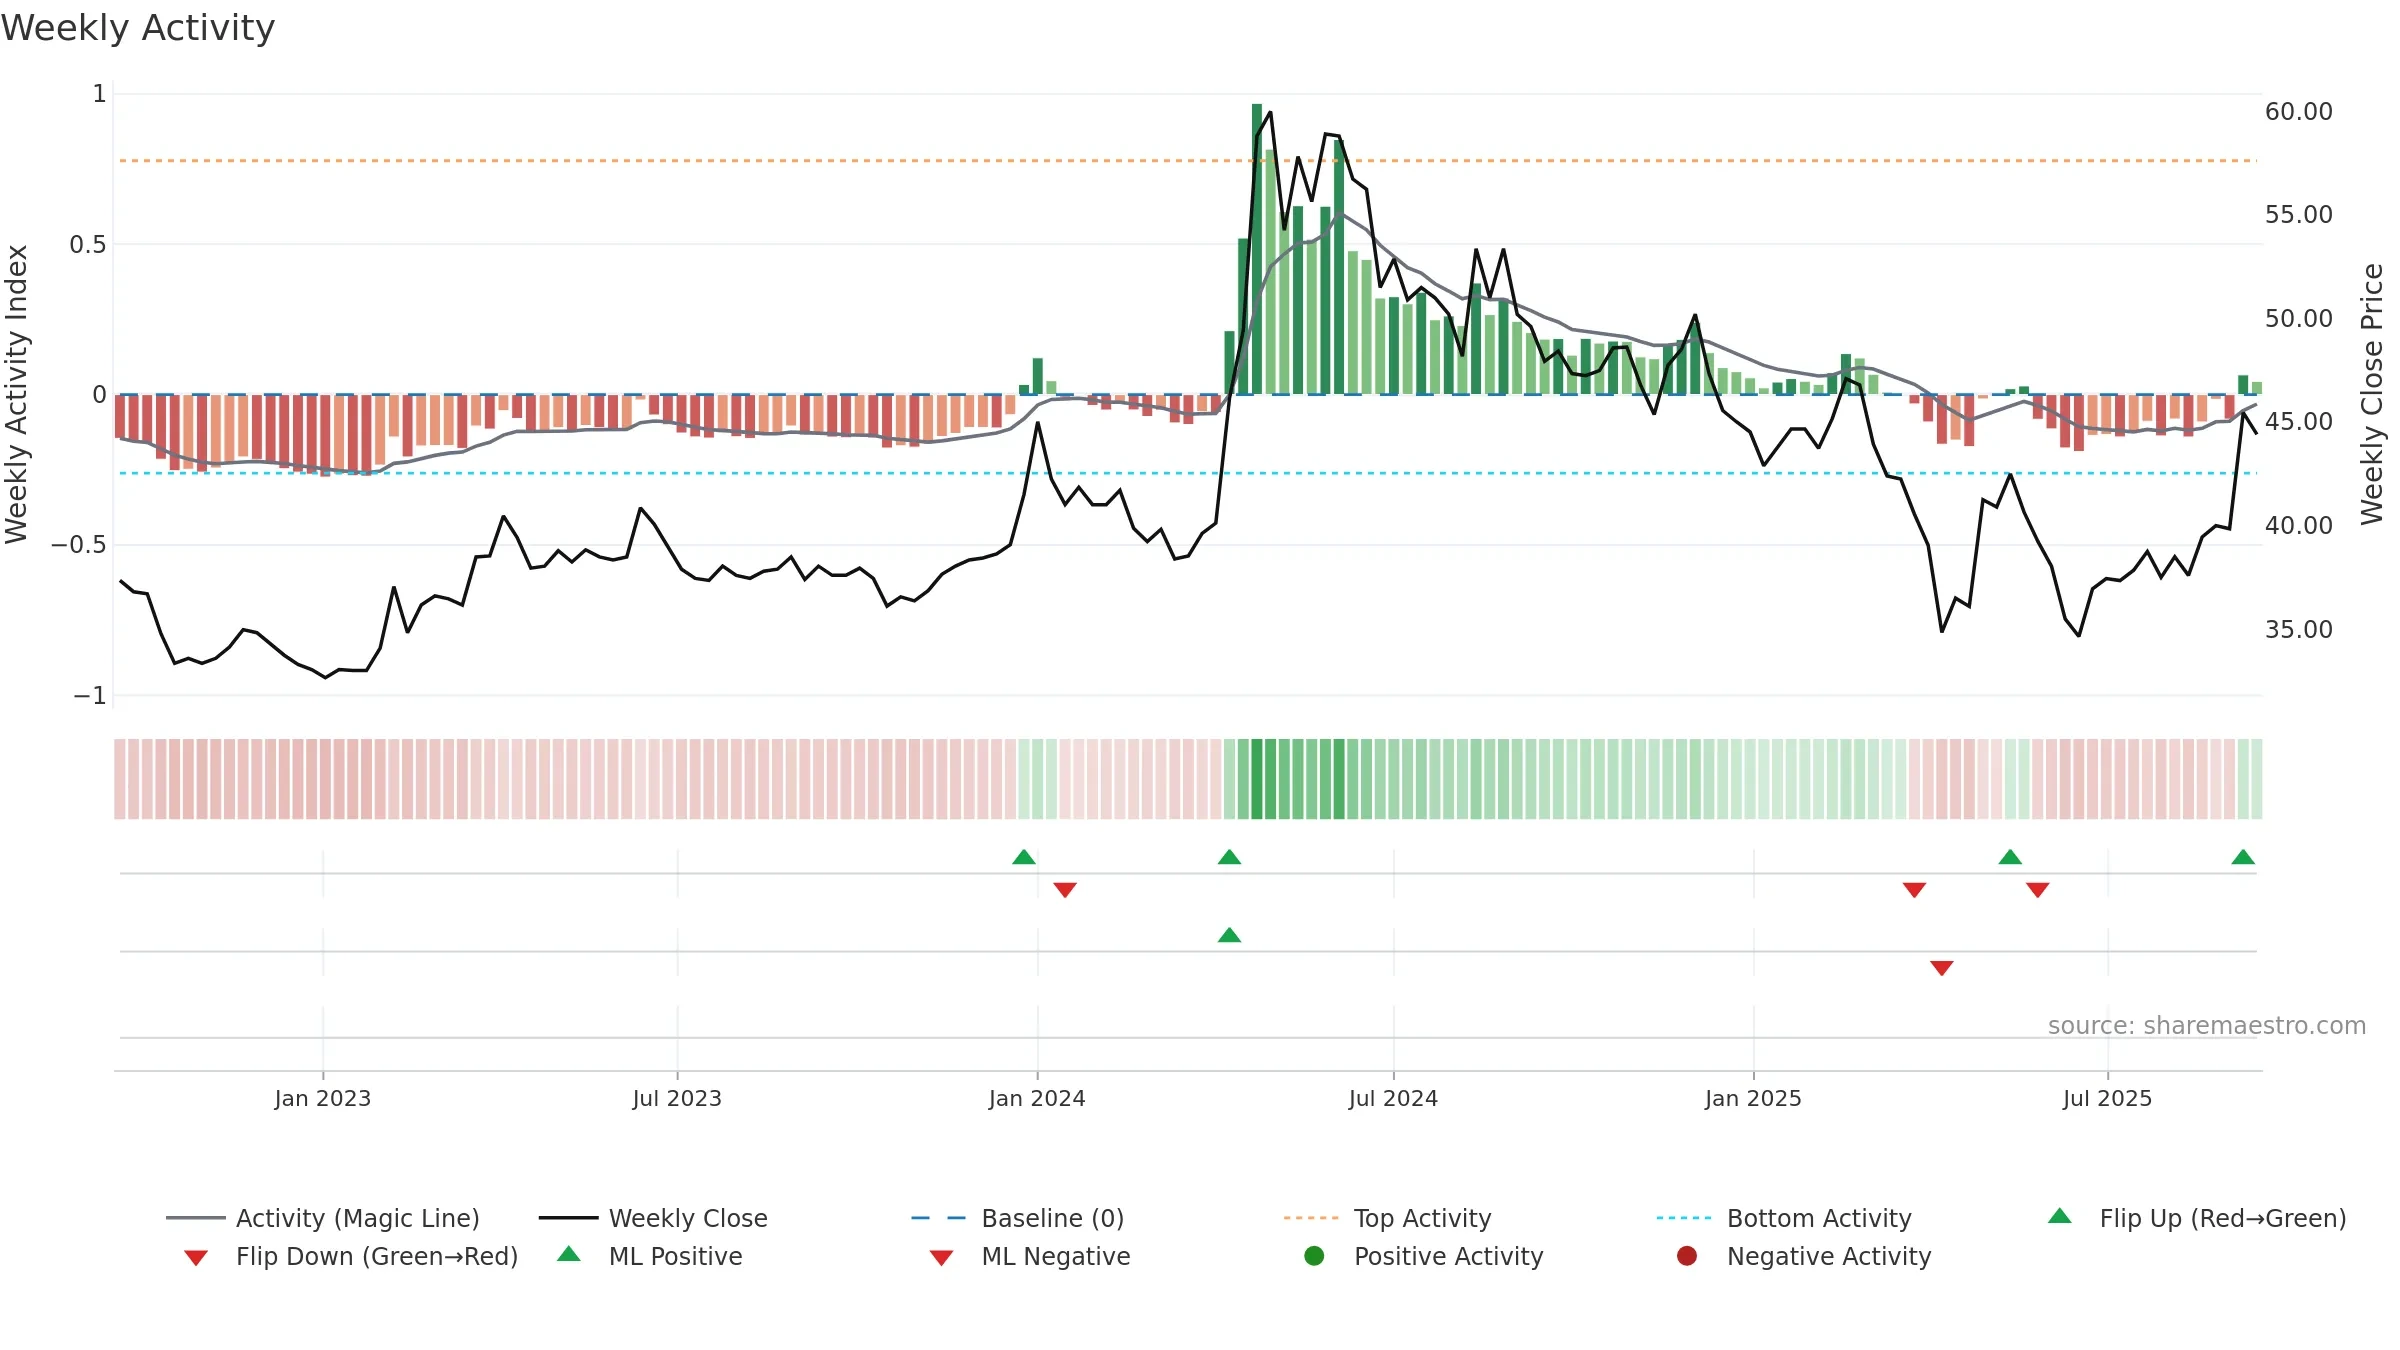
Task: Click the 45.00 price axis label
Action: [2299, 421]
